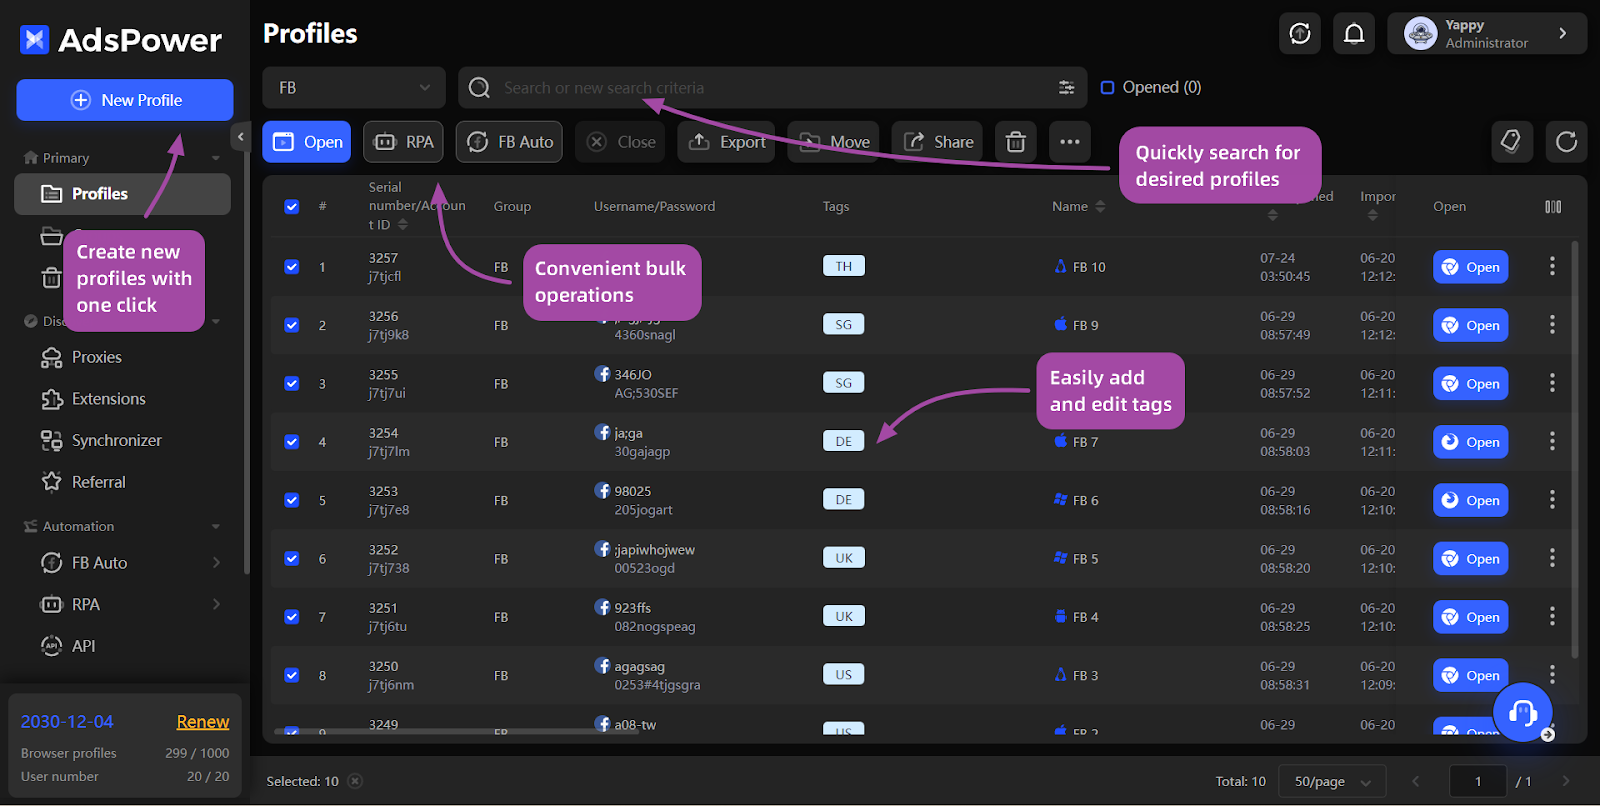Click the refresh list icon
This screenshot has height=806, width=1600.
[x=1567, y=141]
